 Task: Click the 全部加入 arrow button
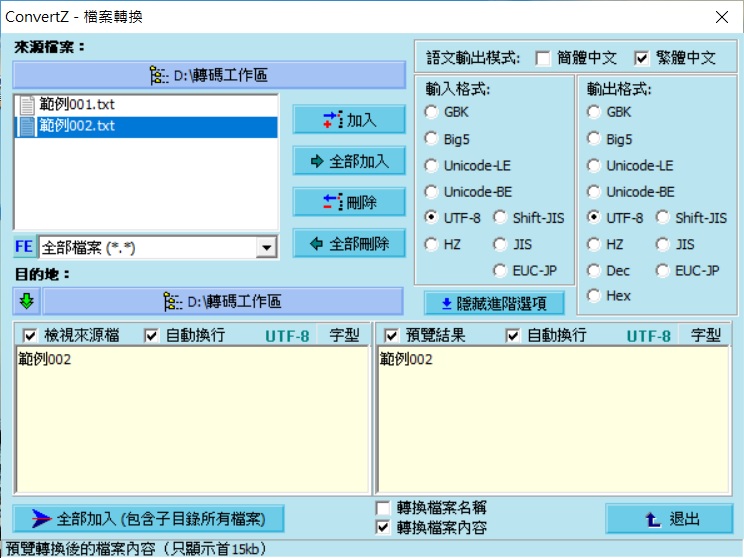click(349, 161)
